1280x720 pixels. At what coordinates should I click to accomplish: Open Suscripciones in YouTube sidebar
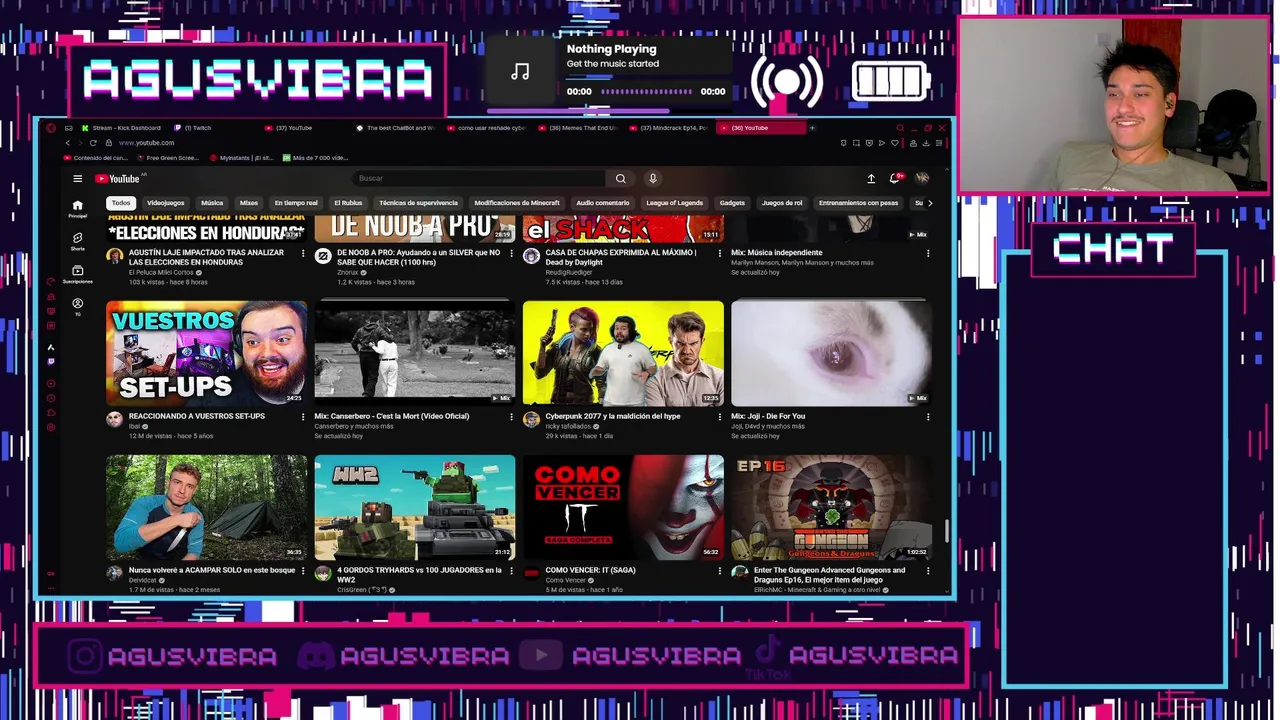pyautogui.click(x=77, y=273)
